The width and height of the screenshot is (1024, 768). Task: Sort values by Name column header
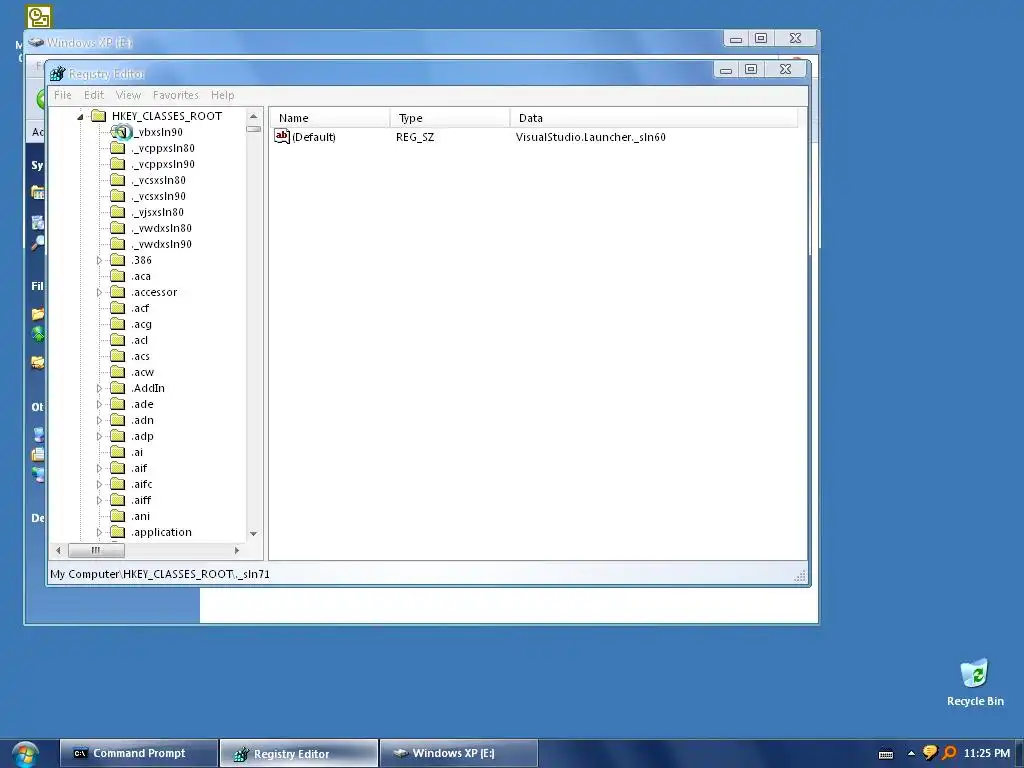[x=330, y=118]
